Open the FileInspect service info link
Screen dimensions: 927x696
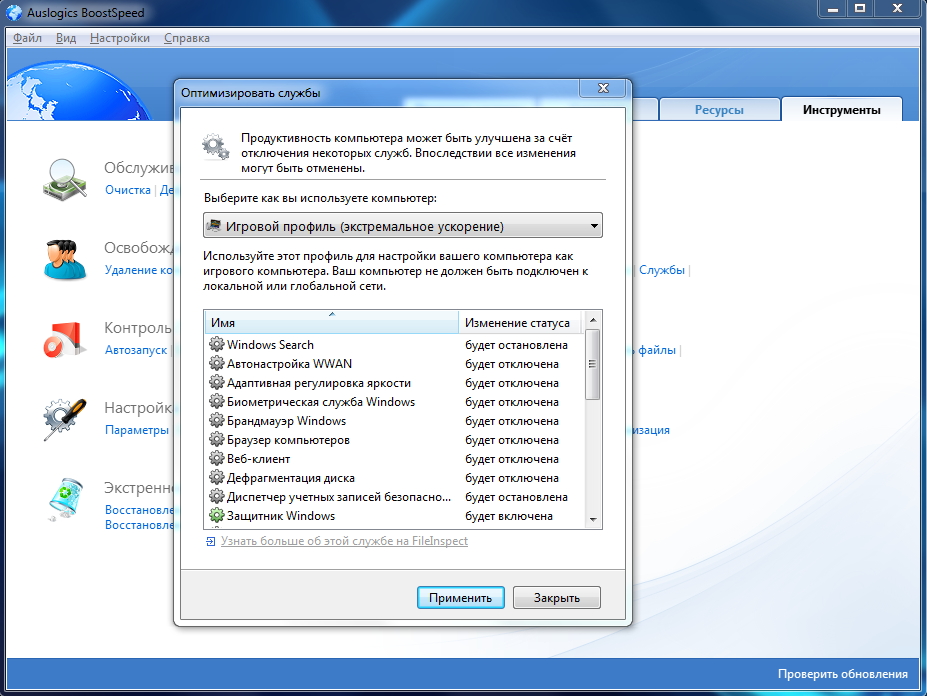(x=344, y=541)
